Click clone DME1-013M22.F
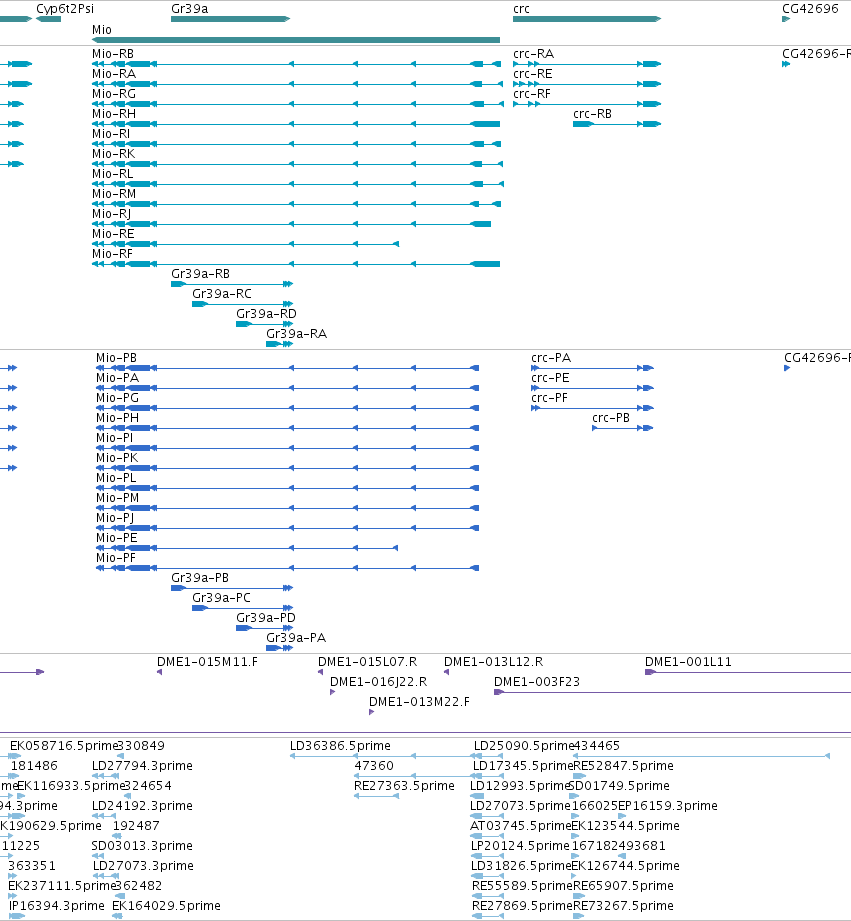851x921 pixels. click(419, 701)
